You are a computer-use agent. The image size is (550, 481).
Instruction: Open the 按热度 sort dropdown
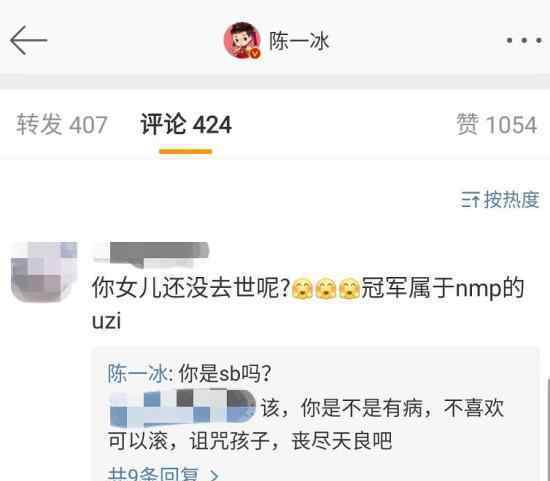tap(501, 200)
